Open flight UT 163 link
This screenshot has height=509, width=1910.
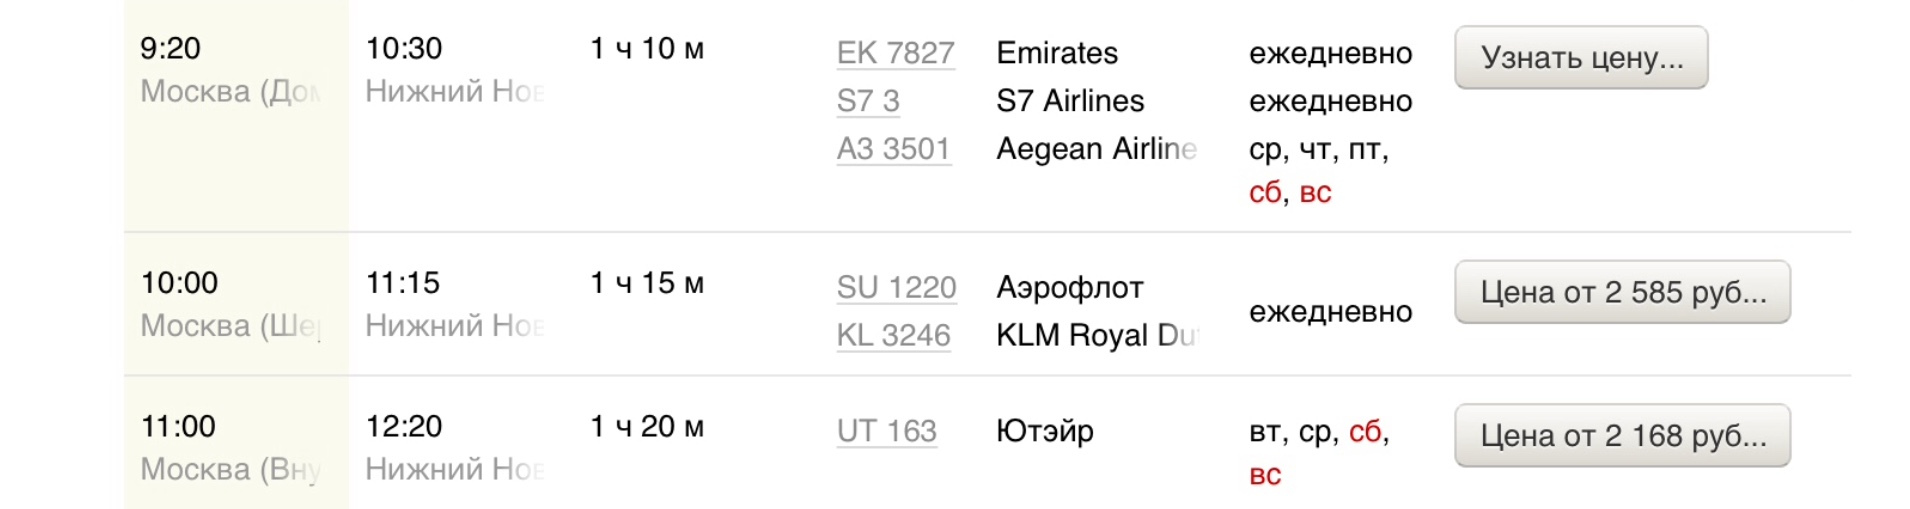pos(886,431)
